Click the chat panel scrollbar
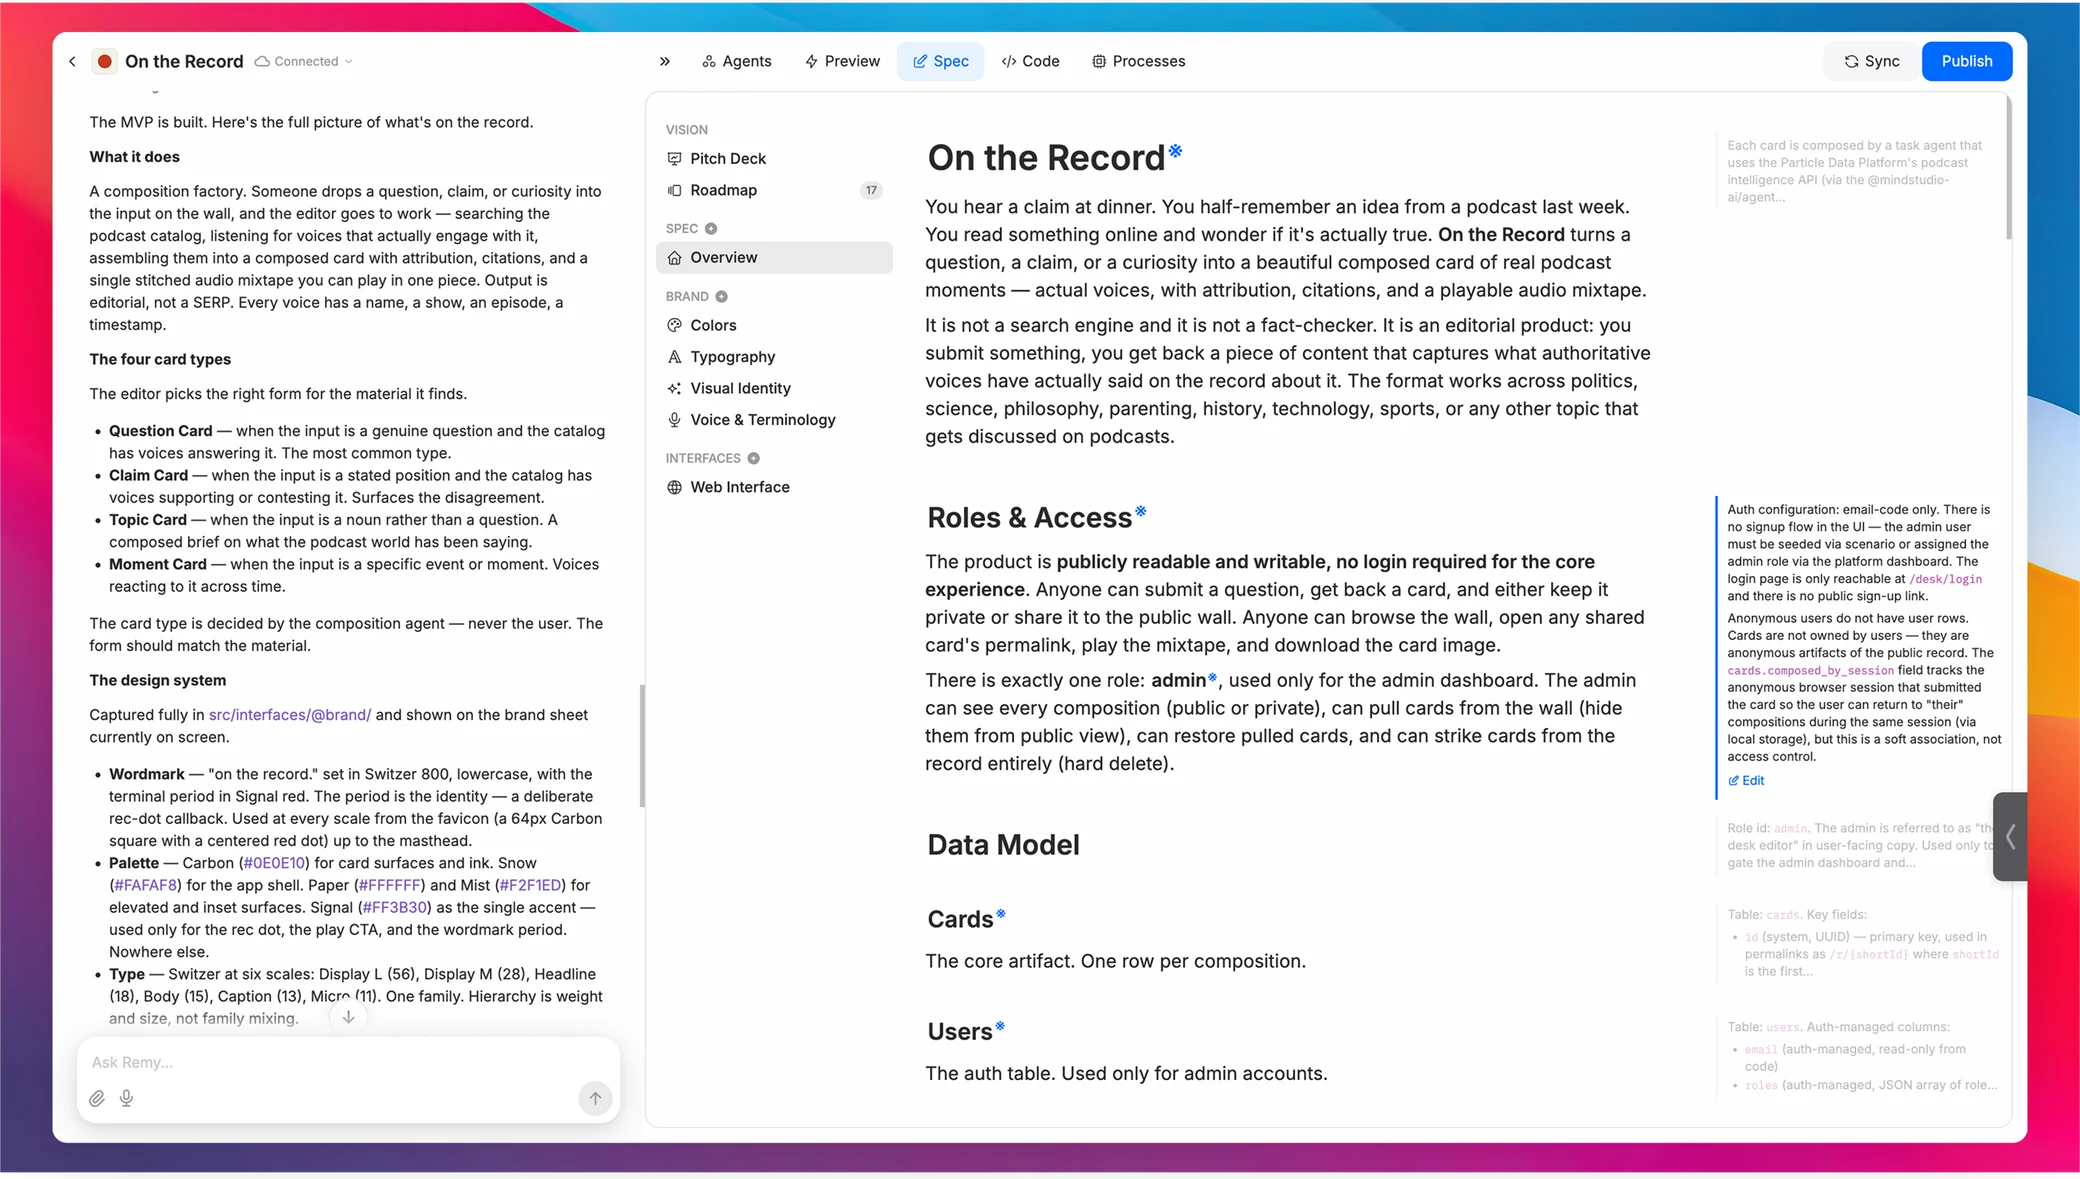Viewport: 2080px width, 1179px height. click(641, 746)
